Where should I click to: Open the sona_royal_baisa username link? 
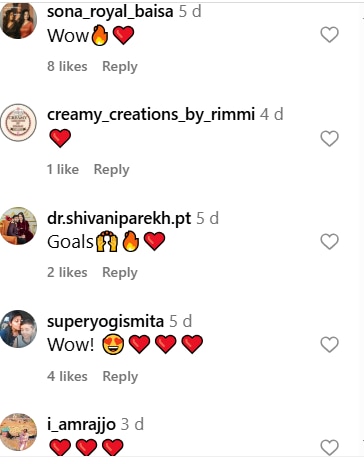[x=110, y=12]
